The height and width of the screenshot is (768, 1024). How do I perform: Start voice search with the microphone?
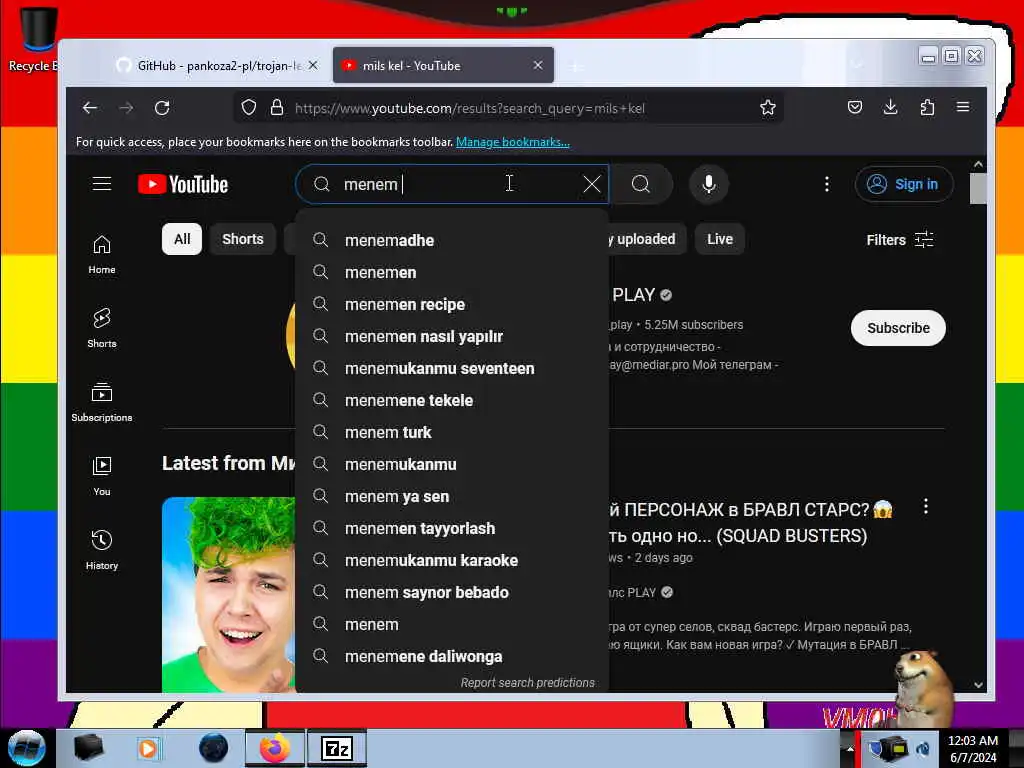coord(709,184)
